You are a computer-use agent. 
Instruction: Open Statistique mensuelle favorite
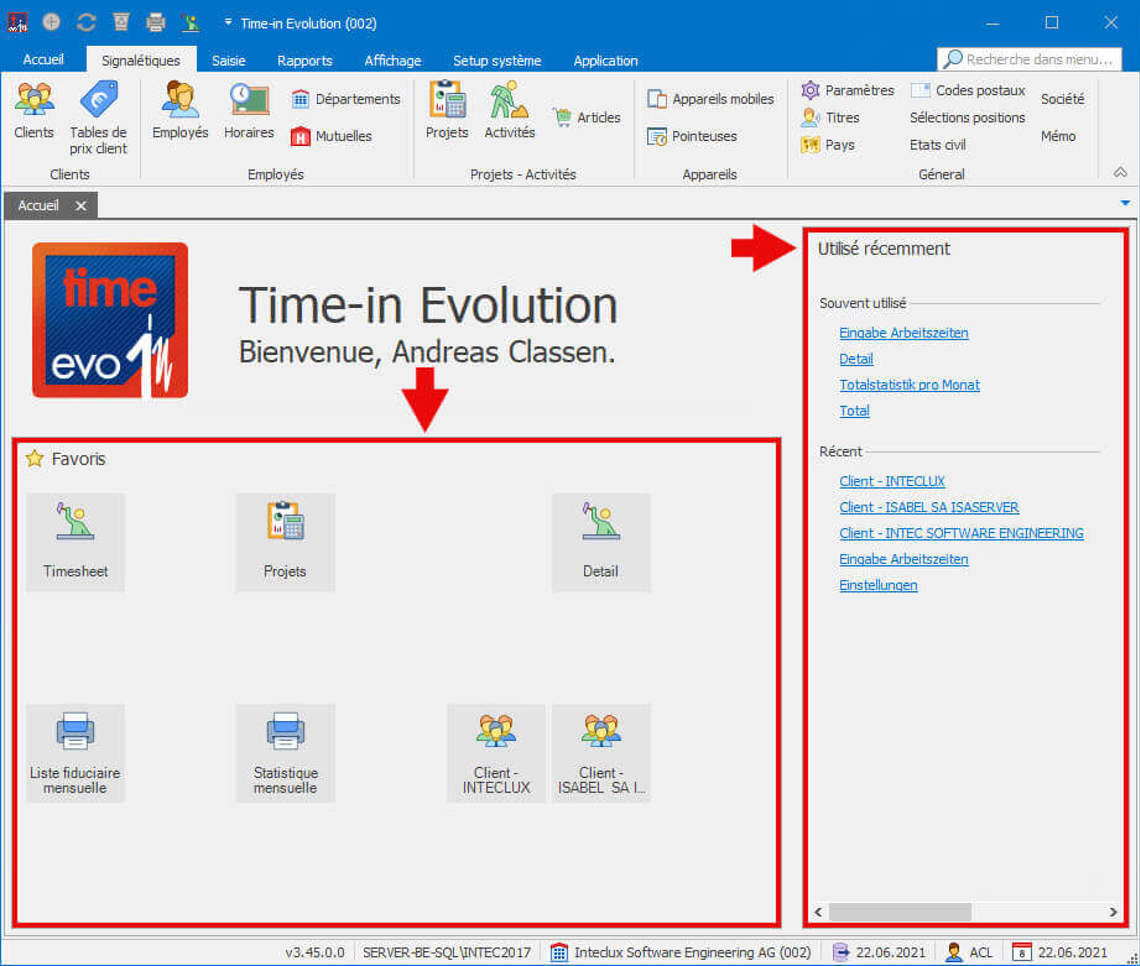point(285,753)
